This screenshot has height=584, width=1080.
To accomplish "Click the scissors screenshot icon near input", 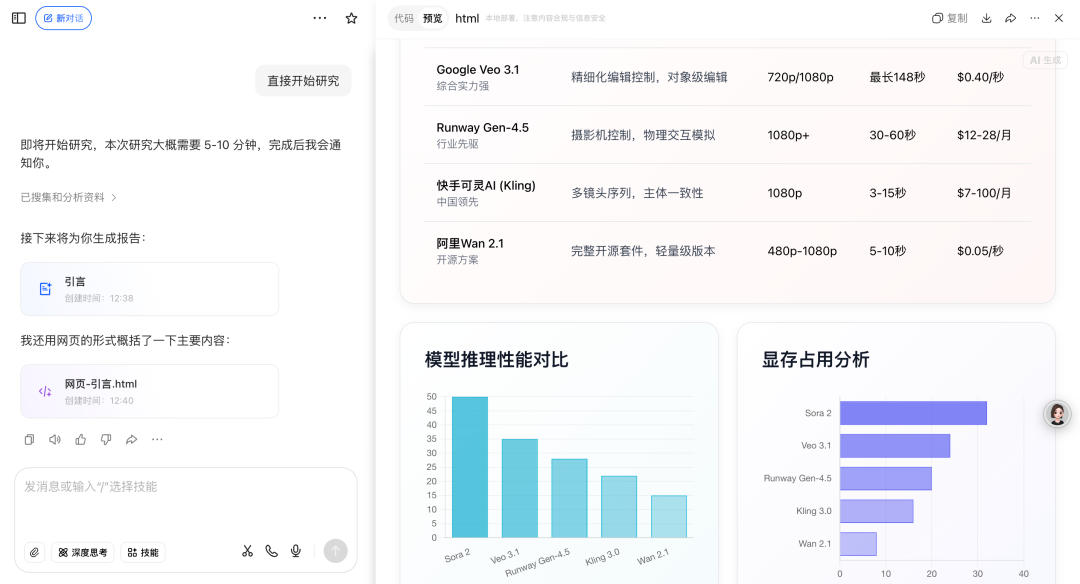I will 247,551.
